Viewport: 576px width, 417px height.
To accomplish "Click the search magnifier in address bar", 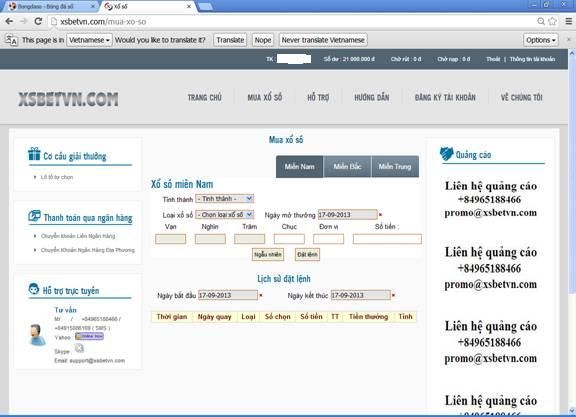I will click(541, 21).
